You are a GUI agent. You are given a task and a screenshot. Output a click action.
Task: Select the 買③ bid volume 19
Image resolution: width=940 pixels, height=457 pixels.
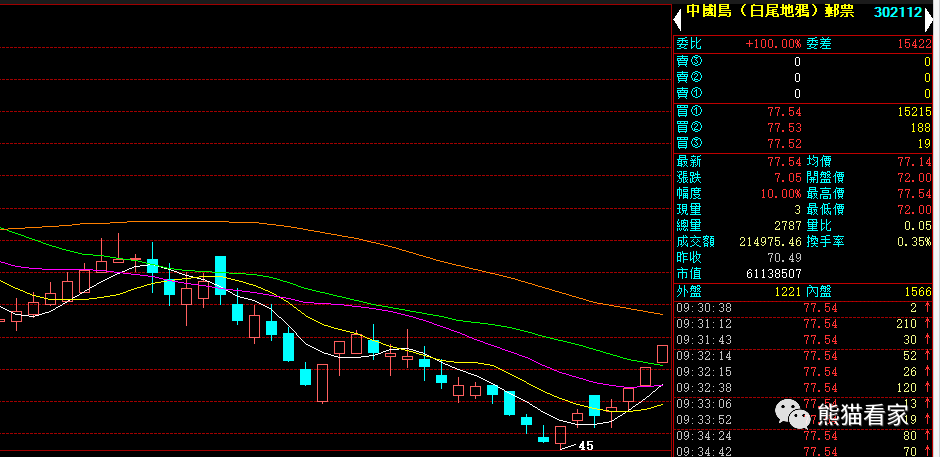[925, 144]
